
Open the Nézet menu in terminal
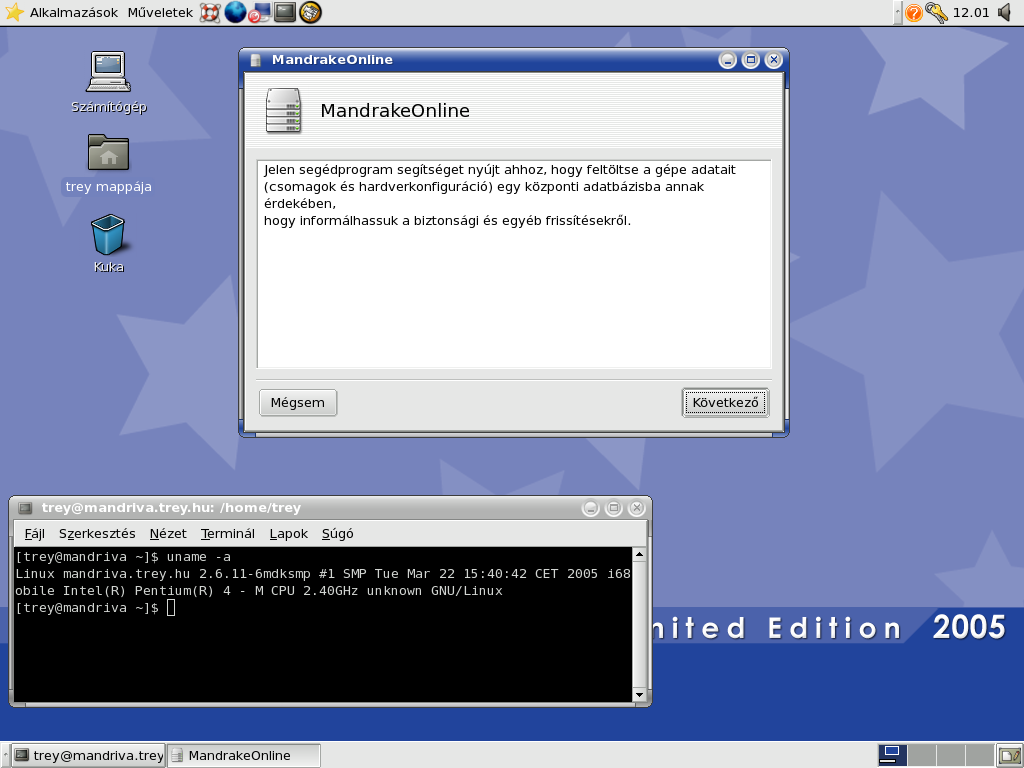pos(168,534)
